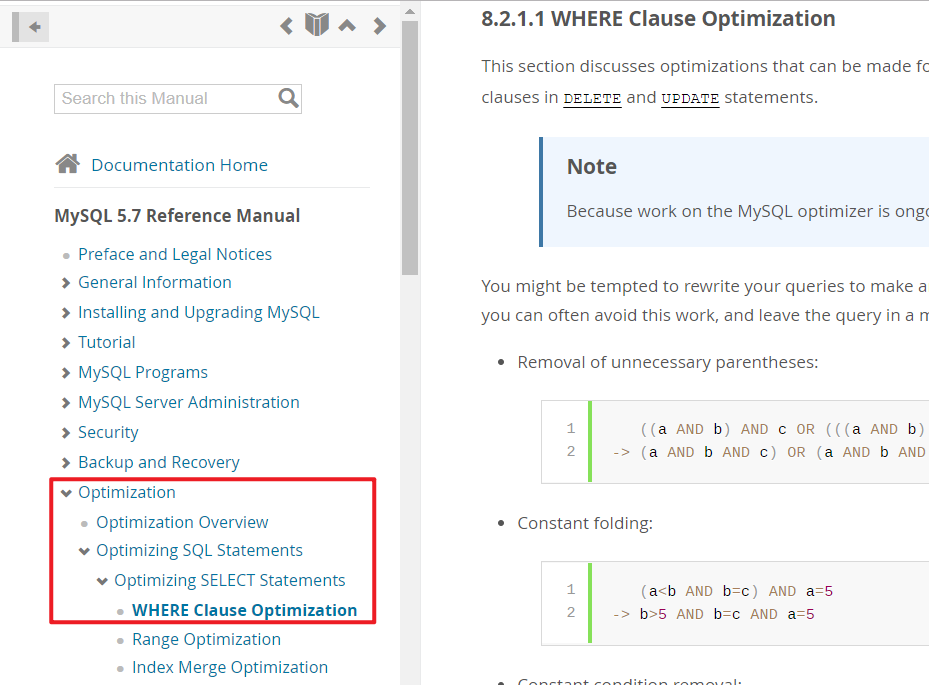Image resolution: width=929 pixels, height=685 pixels.
Task: Open the Documentation Home link
Action: [x=180, y=165]
